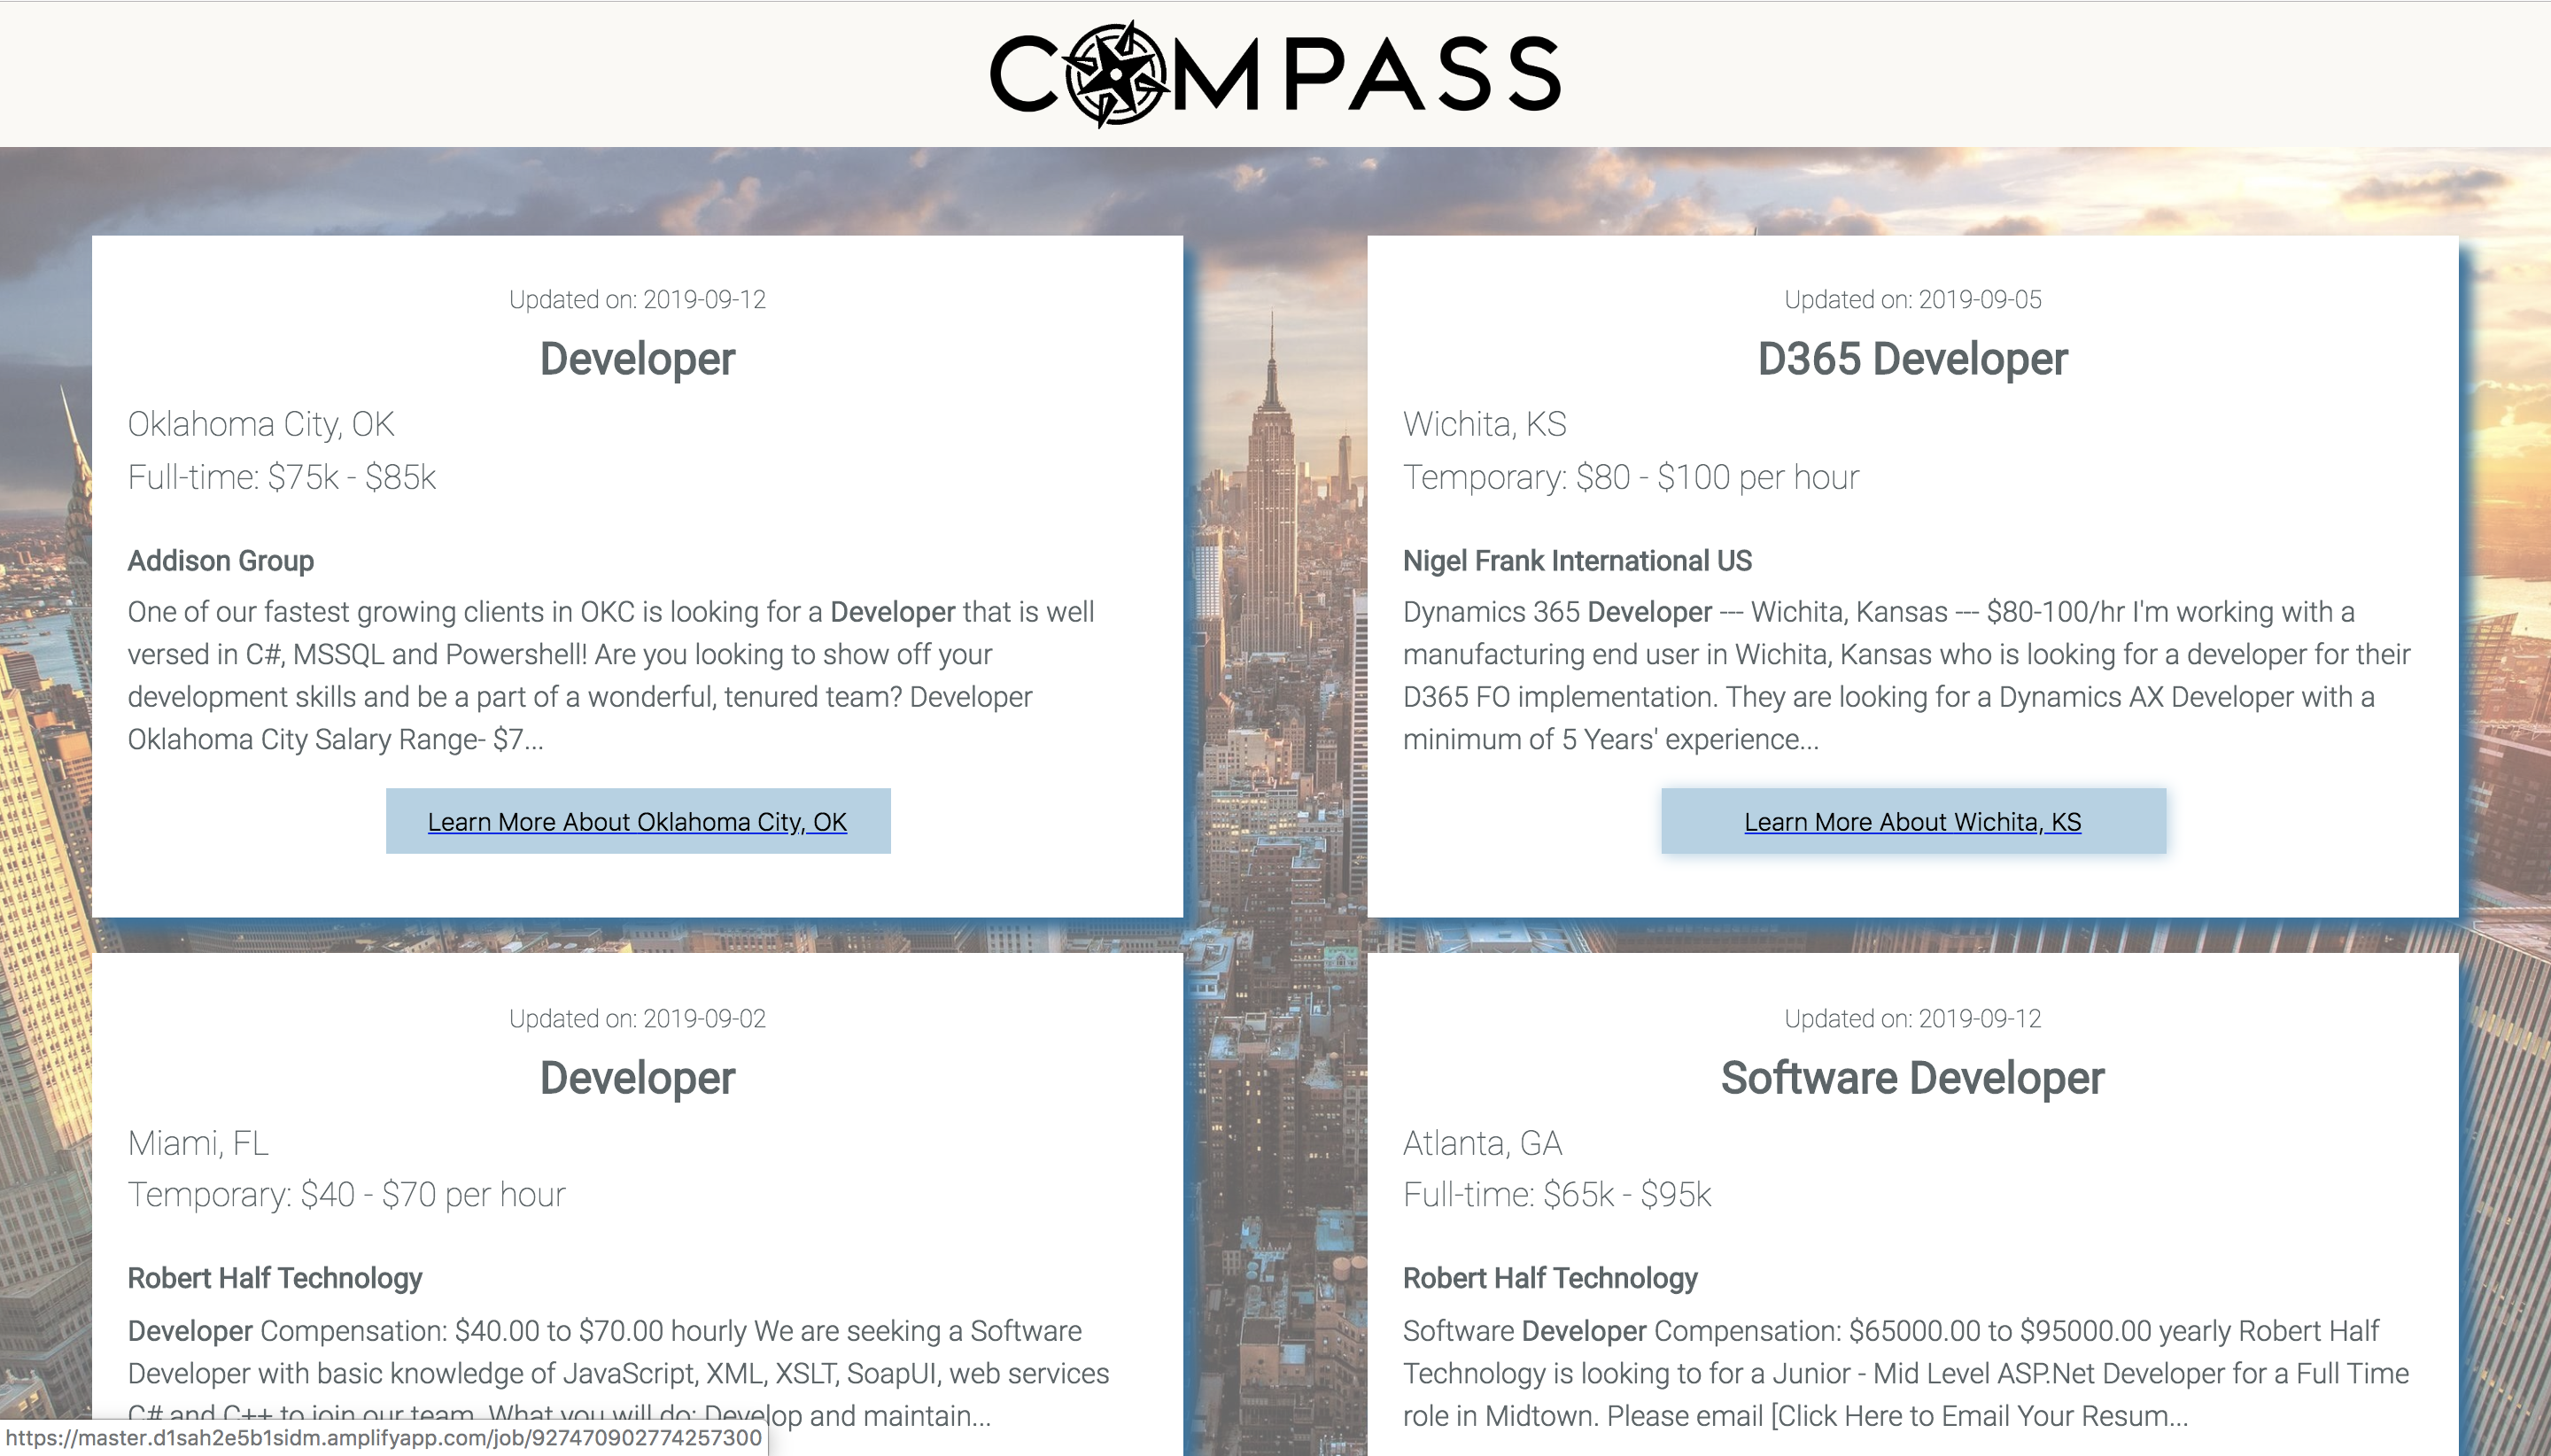
Task: Click Updated on: 2019-09-05 date
Action: 1912,299
